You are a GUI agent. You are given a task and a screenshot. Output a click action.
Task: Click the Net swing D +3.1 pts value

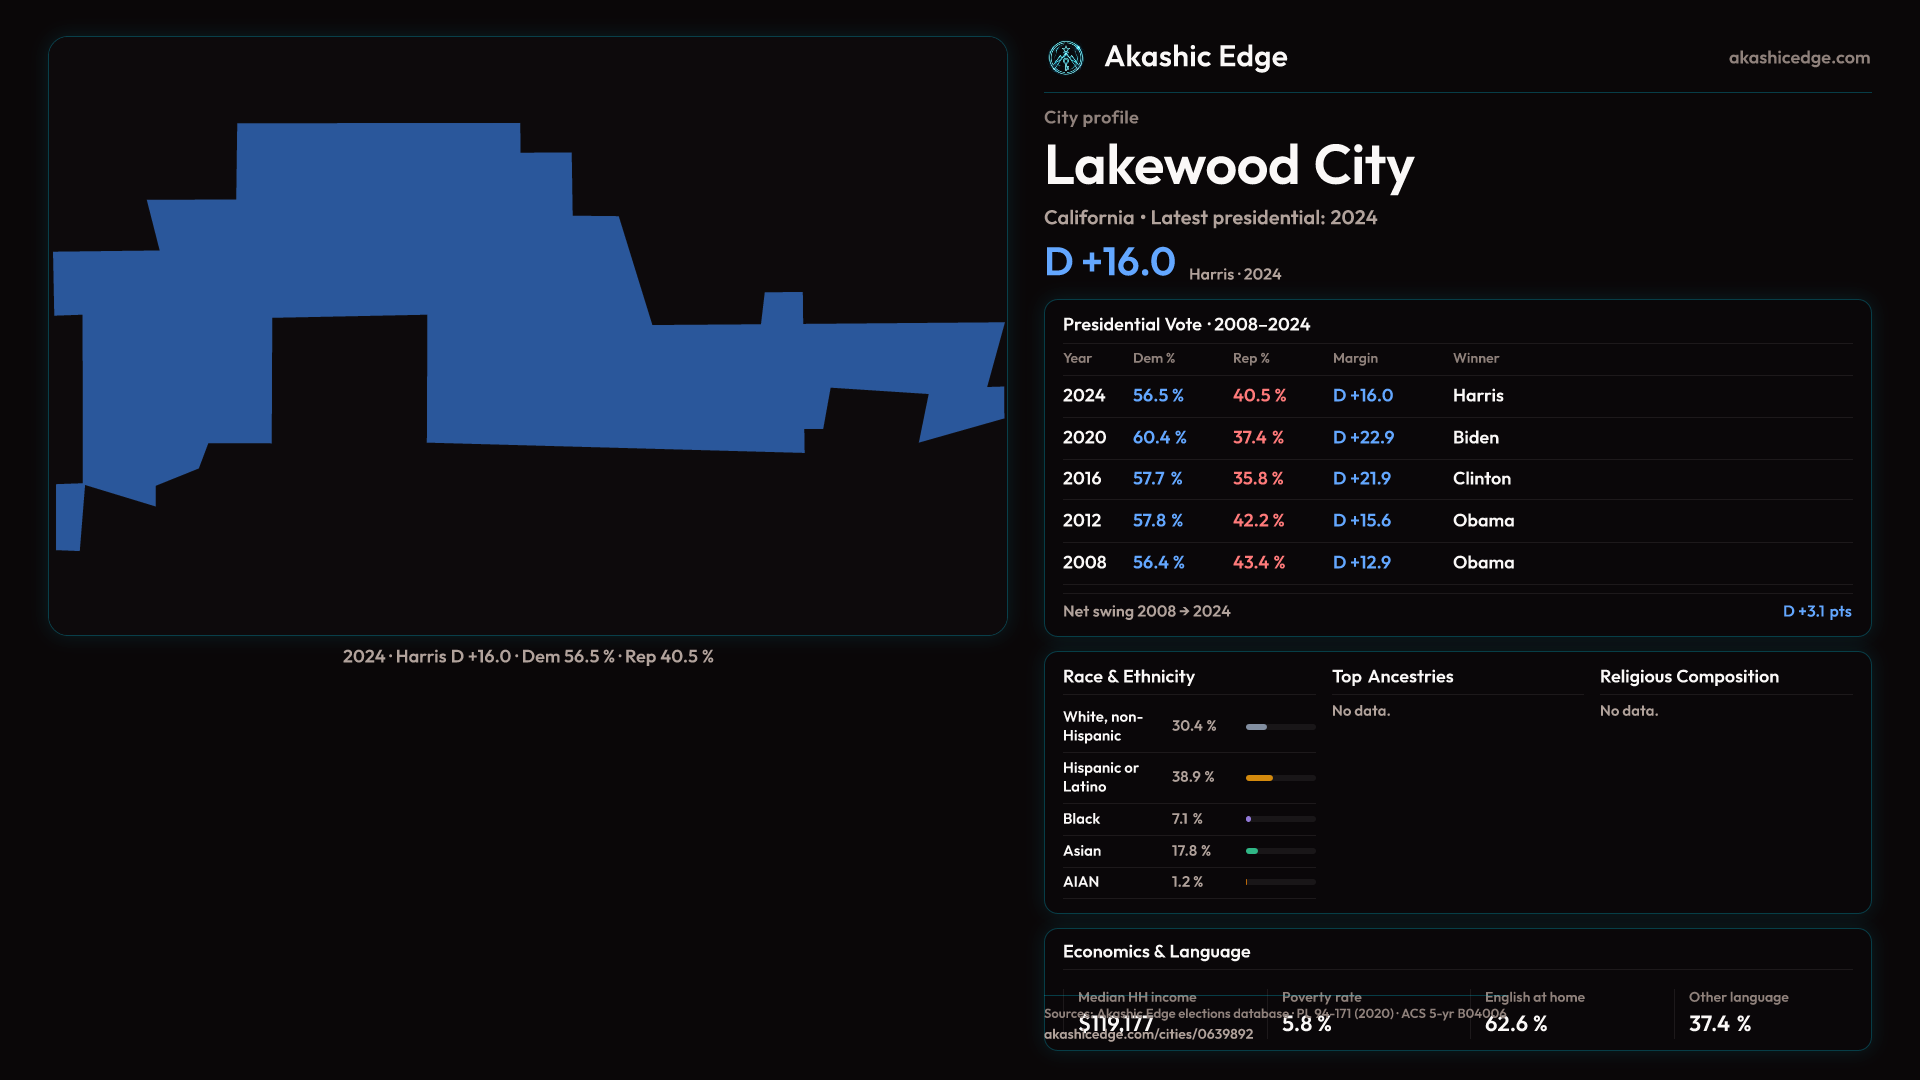[x=1816, y=611]
